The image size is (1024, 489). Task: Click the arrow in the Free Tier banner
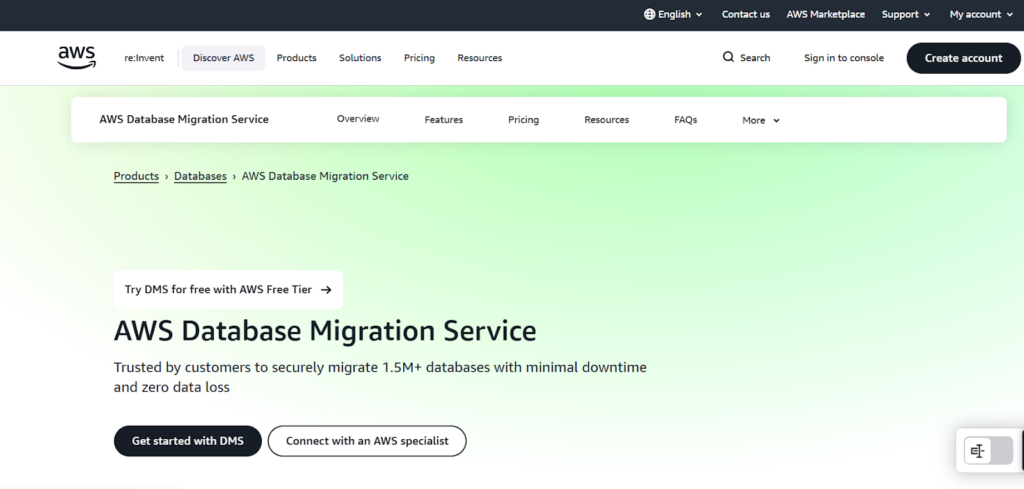[x=326, y=290]
